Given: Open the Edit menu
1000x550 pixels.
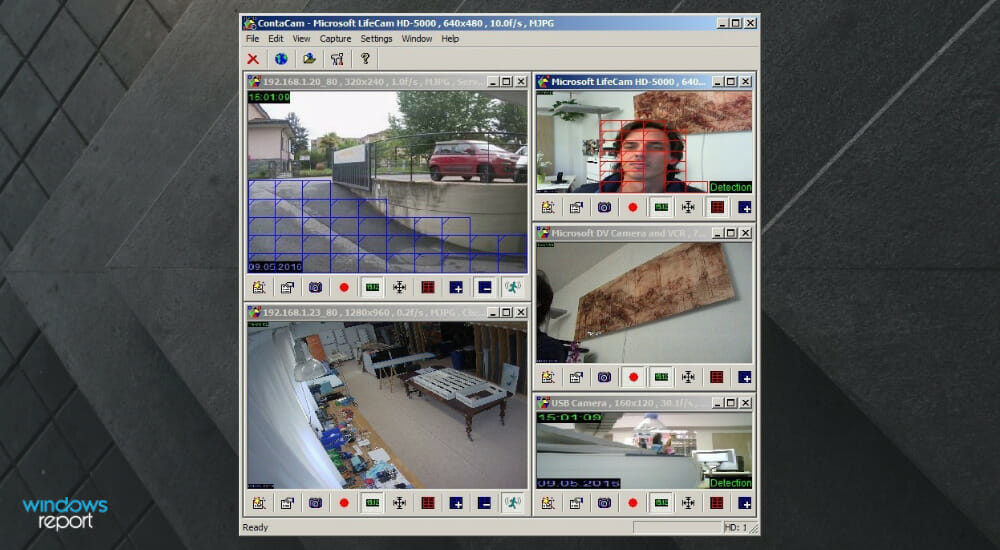Looking at the screenshot, I should tap(276, 39).
